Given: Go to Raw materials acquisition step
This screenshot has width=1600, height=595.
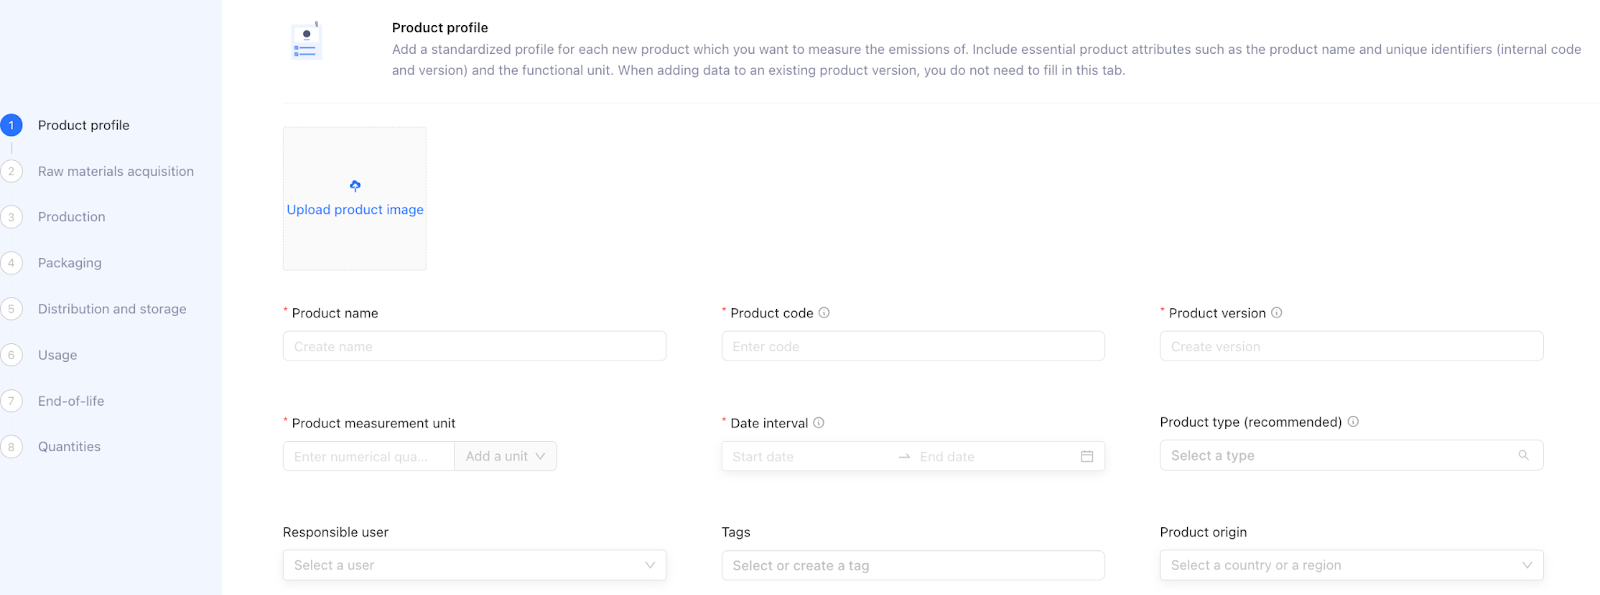Looking at the screenshot, I should coord(116,172).
